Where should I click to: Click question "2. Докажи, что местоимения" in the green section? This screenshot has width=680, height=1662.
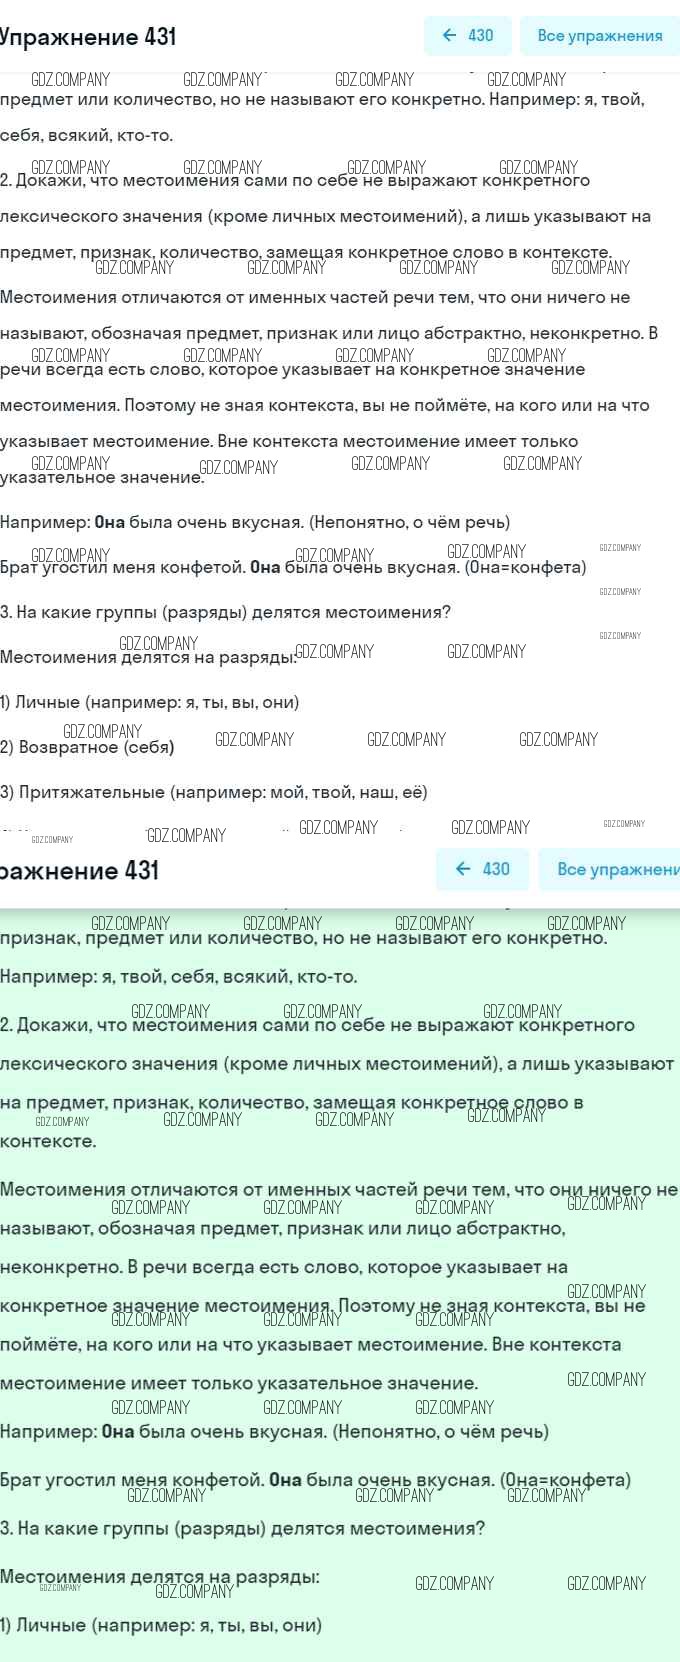tap(317, 1025)
